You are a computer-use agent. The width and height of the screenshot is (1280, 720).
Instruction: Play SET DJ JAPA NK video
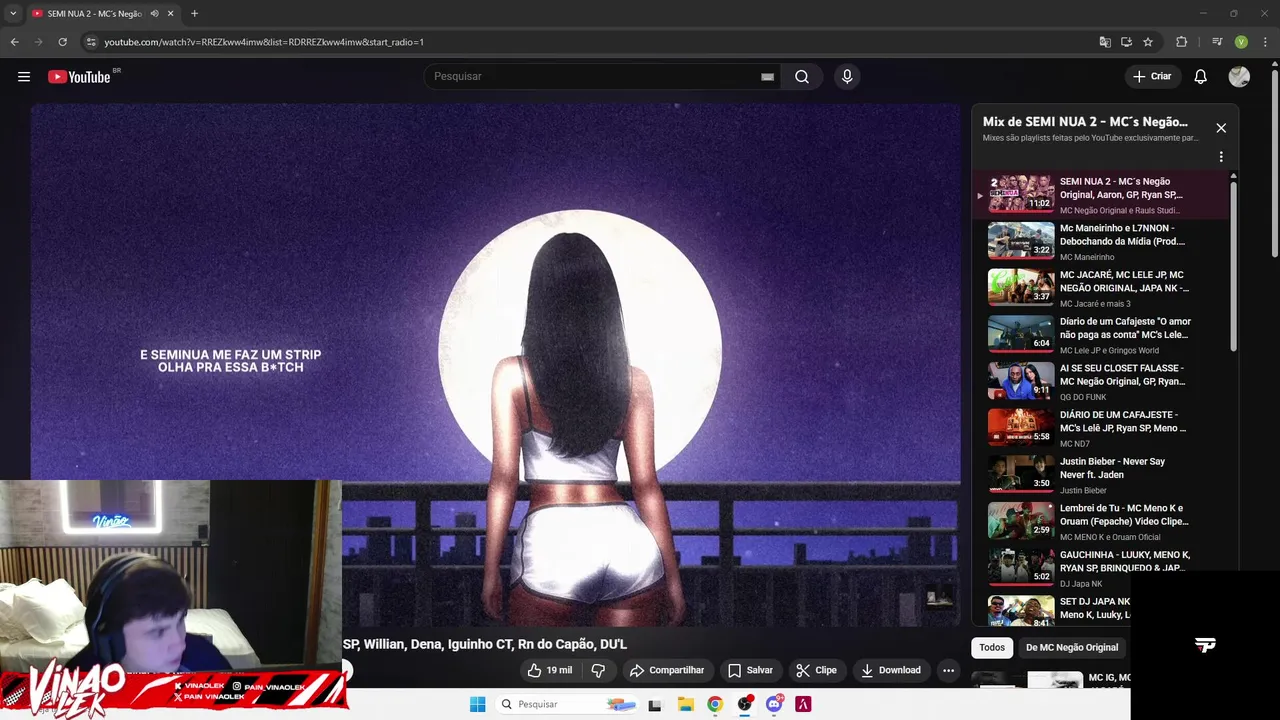click(1058, 610)
